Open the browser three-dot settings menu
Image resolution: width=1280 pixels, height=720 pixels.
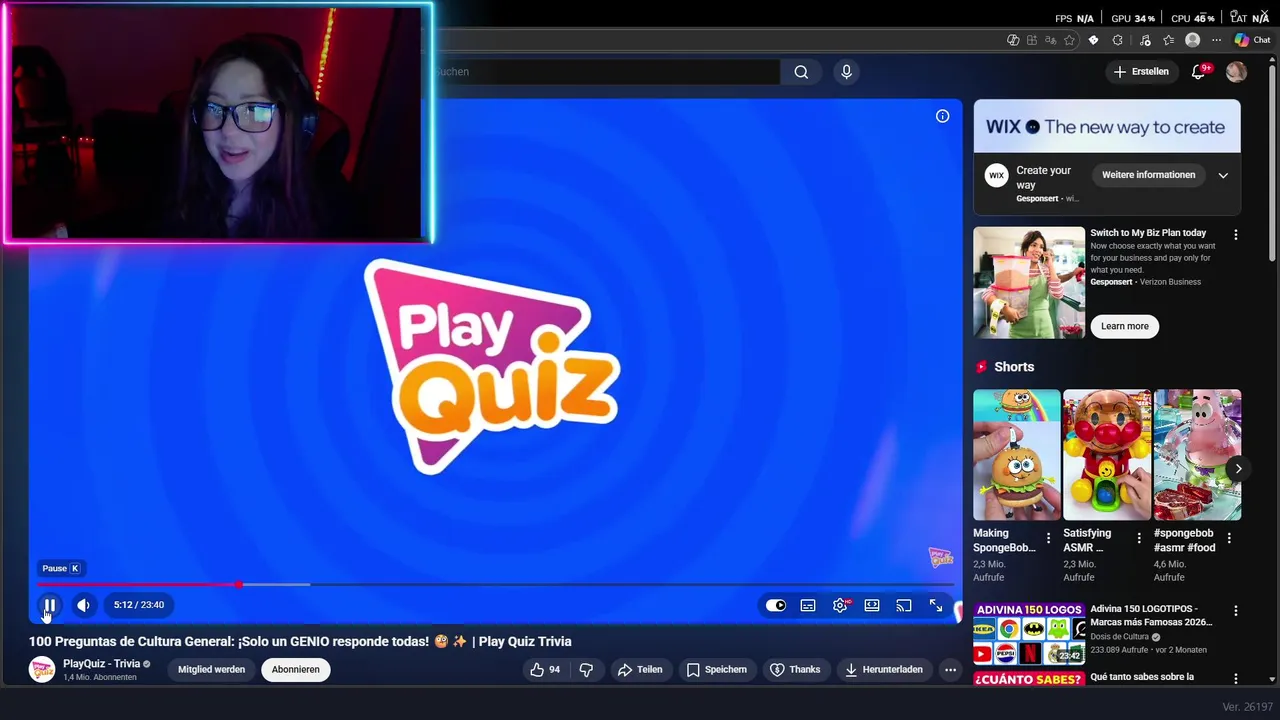tap(1216, 40)
